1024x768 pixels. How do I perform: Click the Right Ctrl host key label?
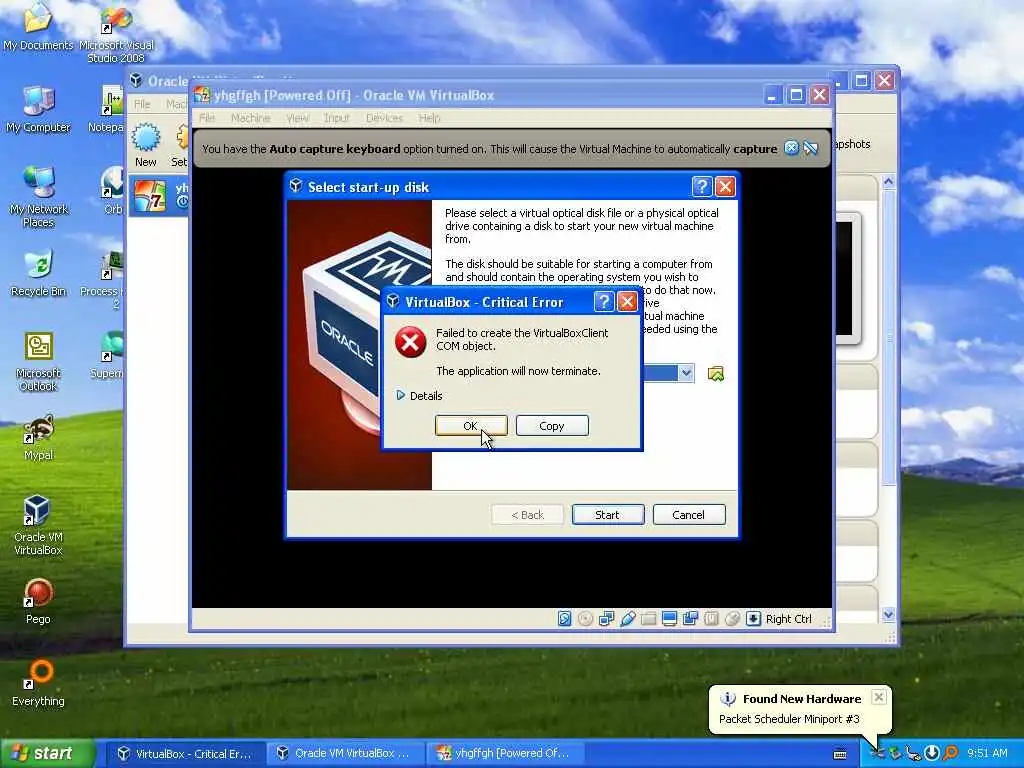point(788,618)
